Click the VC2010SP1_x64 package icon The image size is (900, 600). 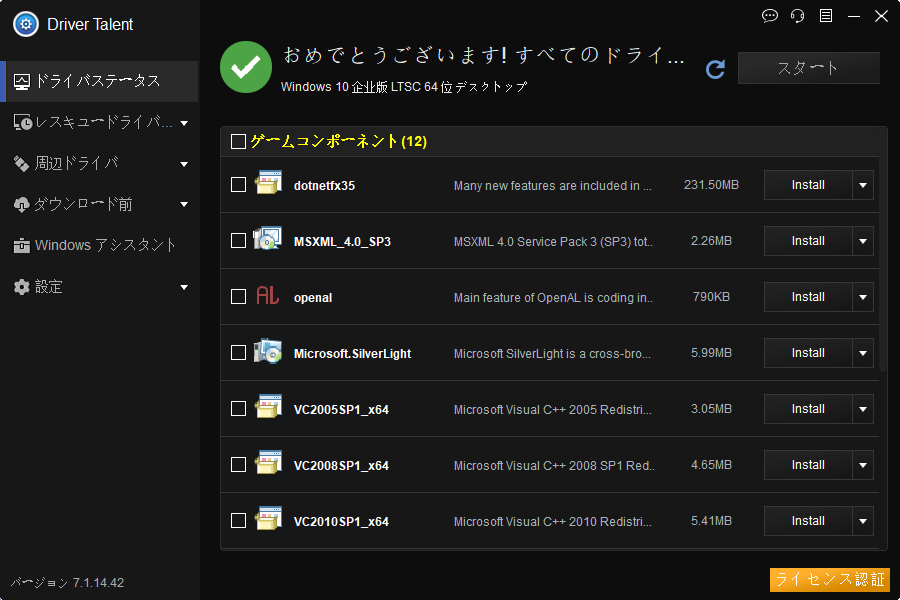pos(268,518)
